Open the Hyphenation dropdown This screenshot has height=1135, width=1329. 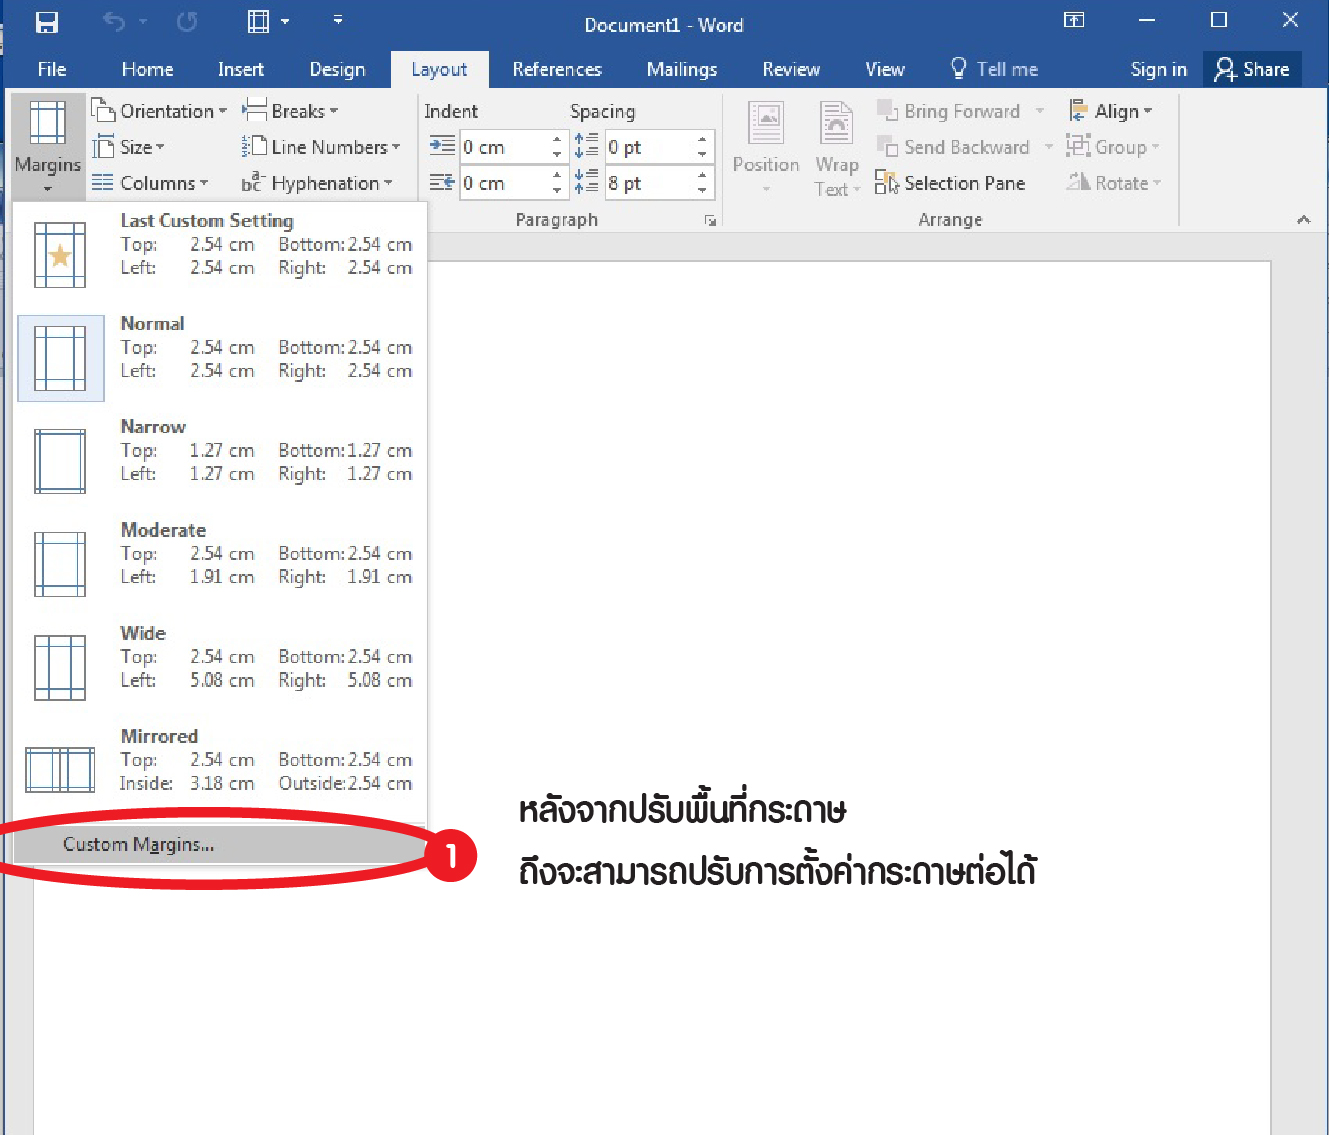click(317, 183)
